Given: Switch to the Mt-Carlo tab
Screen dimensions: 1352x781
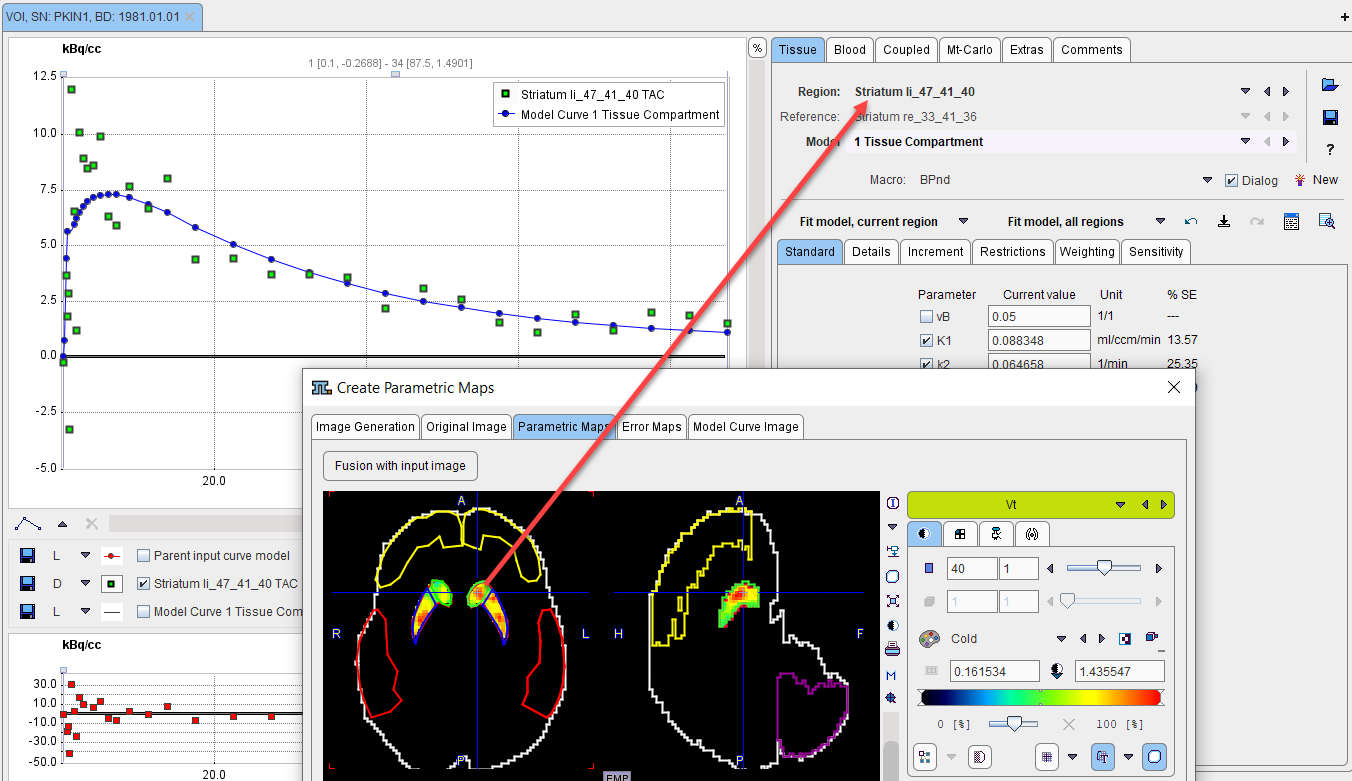Looking at the screenshot, I should [x=970, y=49].
